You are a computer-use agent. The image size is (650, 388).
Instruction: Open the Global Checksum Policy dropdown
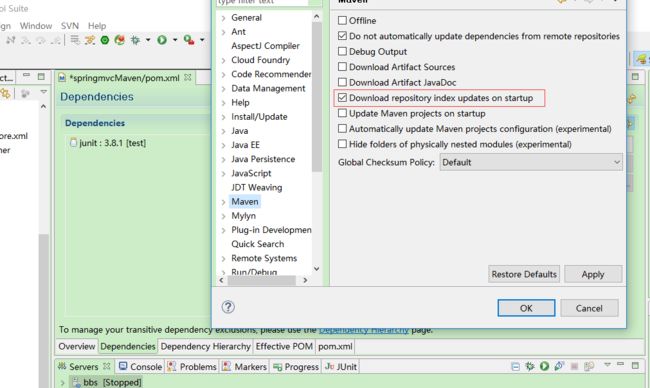(x=531, y=162)
